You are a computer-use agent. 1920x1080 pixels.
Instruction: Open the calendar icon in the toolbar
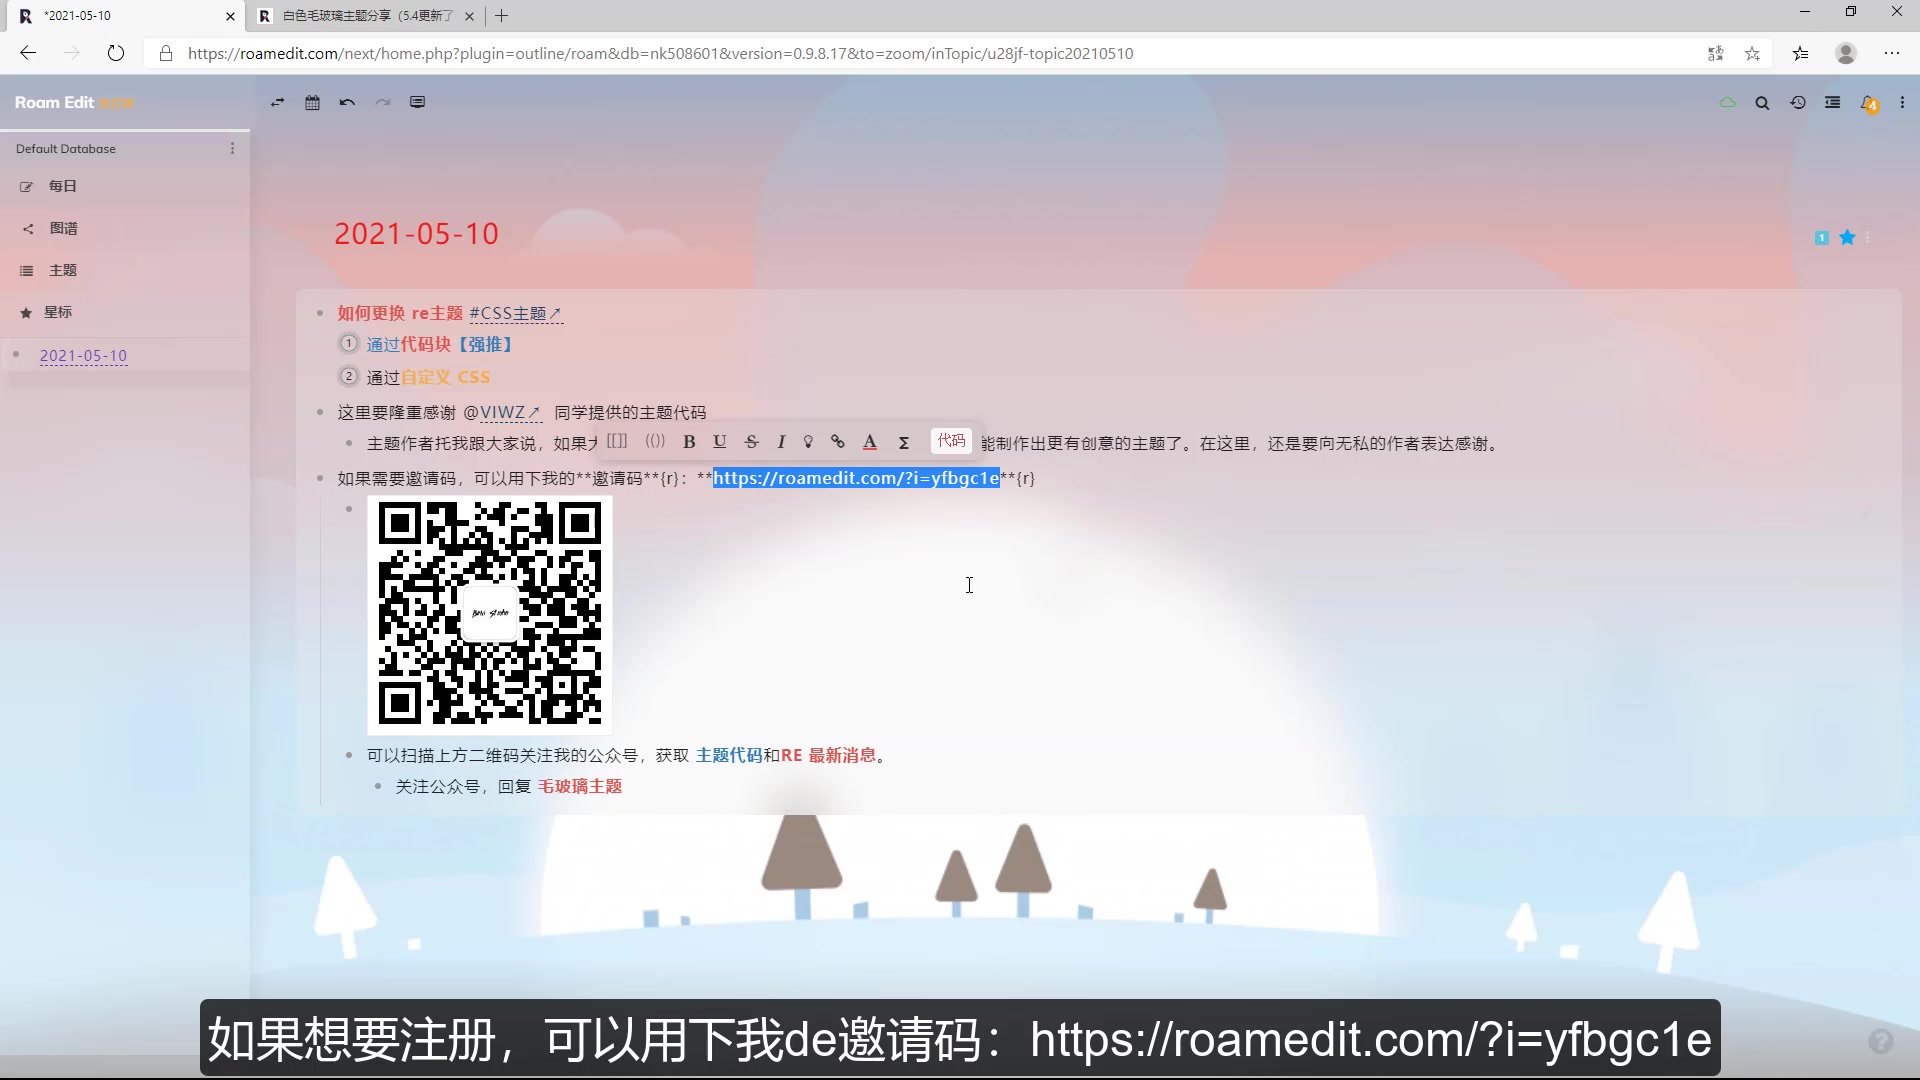[x=312, y=102]
